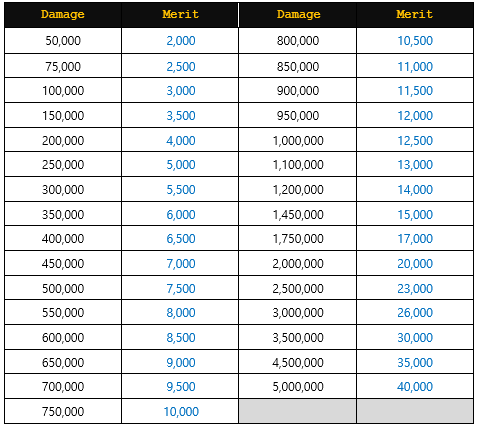Select the 2,500,000 damage cell
This screenshot has width=480, height=428.
[298, 288]
